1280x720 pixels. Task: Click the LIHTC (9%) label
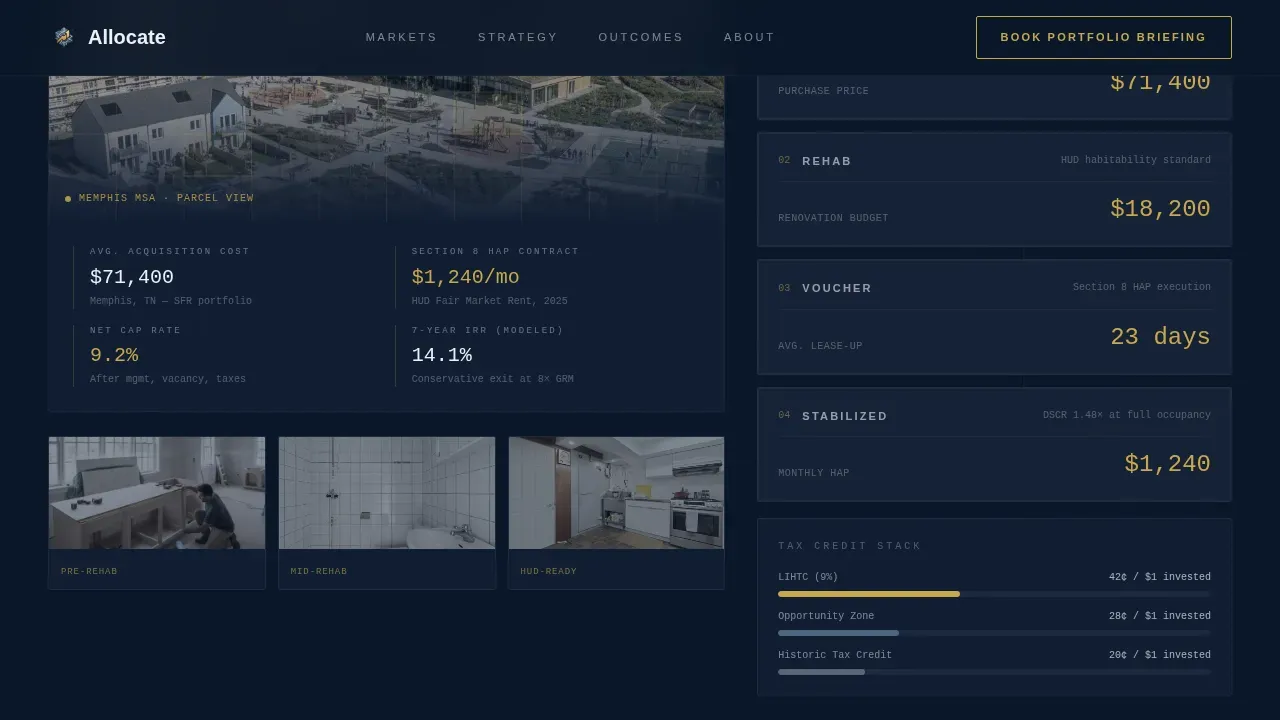click(808, 577)
